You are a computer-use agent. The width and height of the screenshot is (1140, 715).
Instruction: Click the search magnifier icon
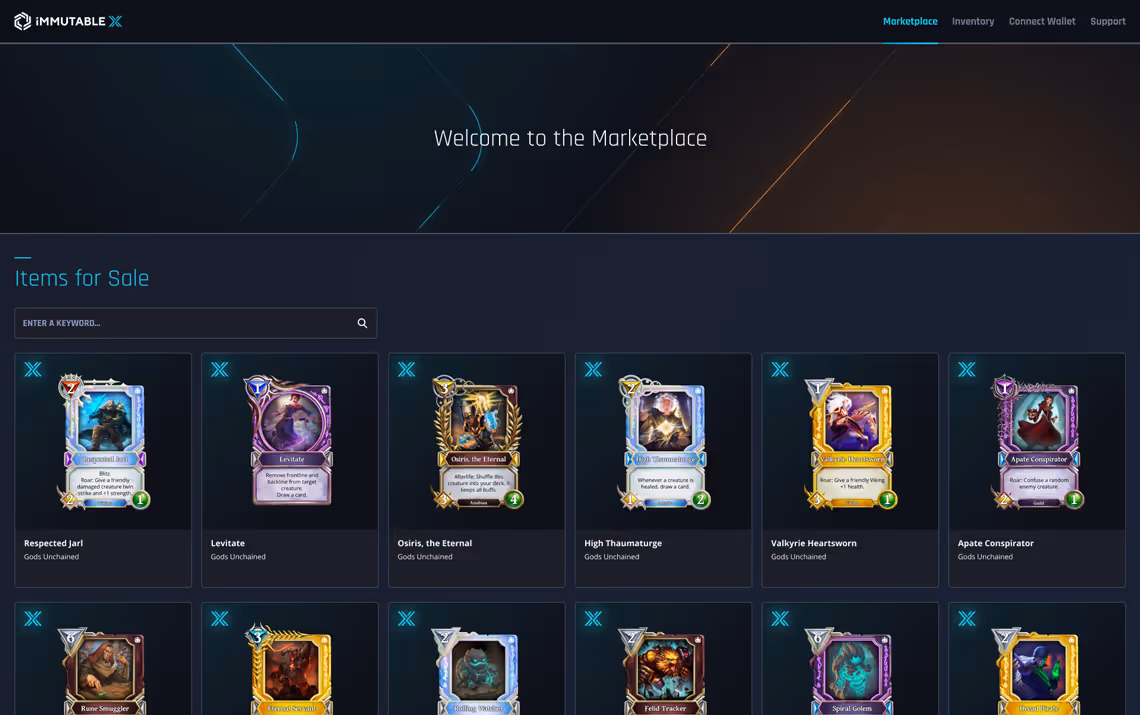pos(362,323)
